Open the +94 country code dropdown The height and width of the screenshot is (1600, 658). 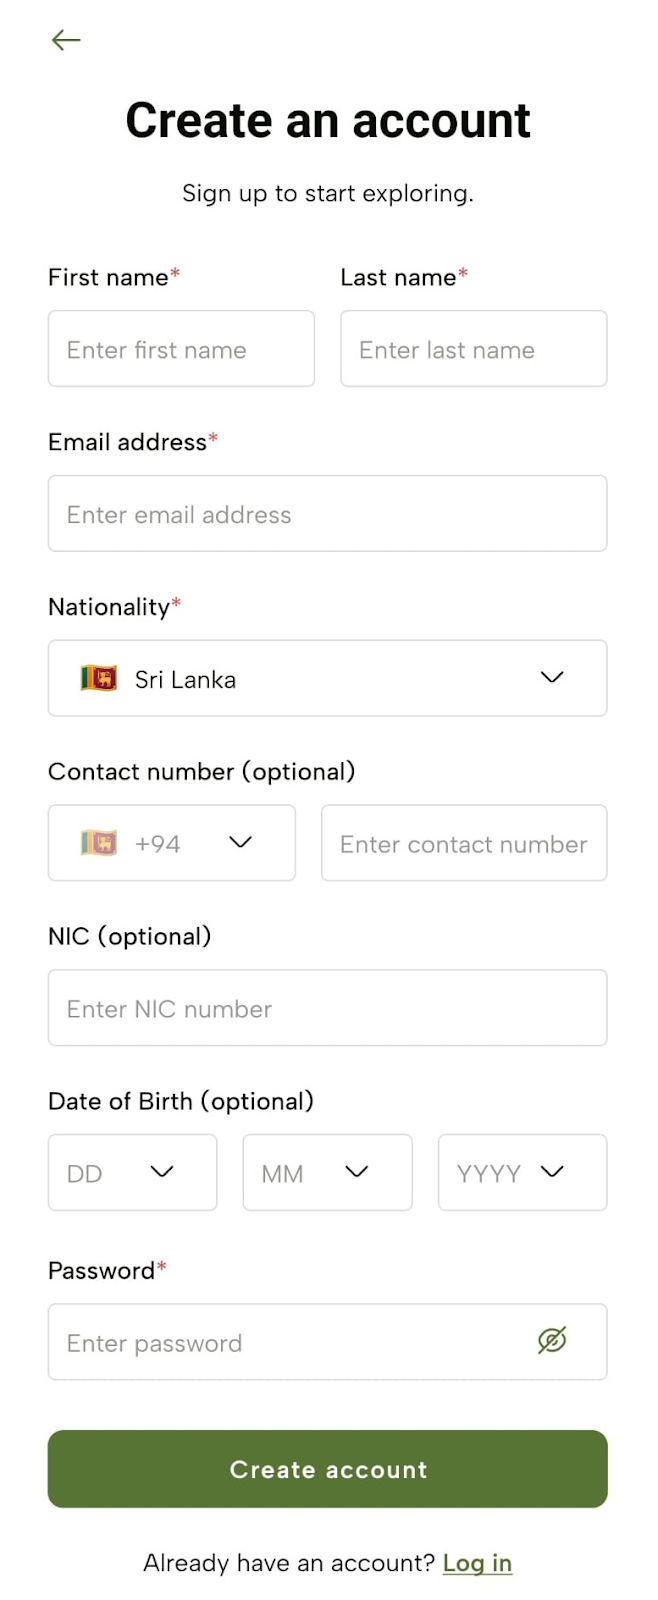tap(172, 843)
